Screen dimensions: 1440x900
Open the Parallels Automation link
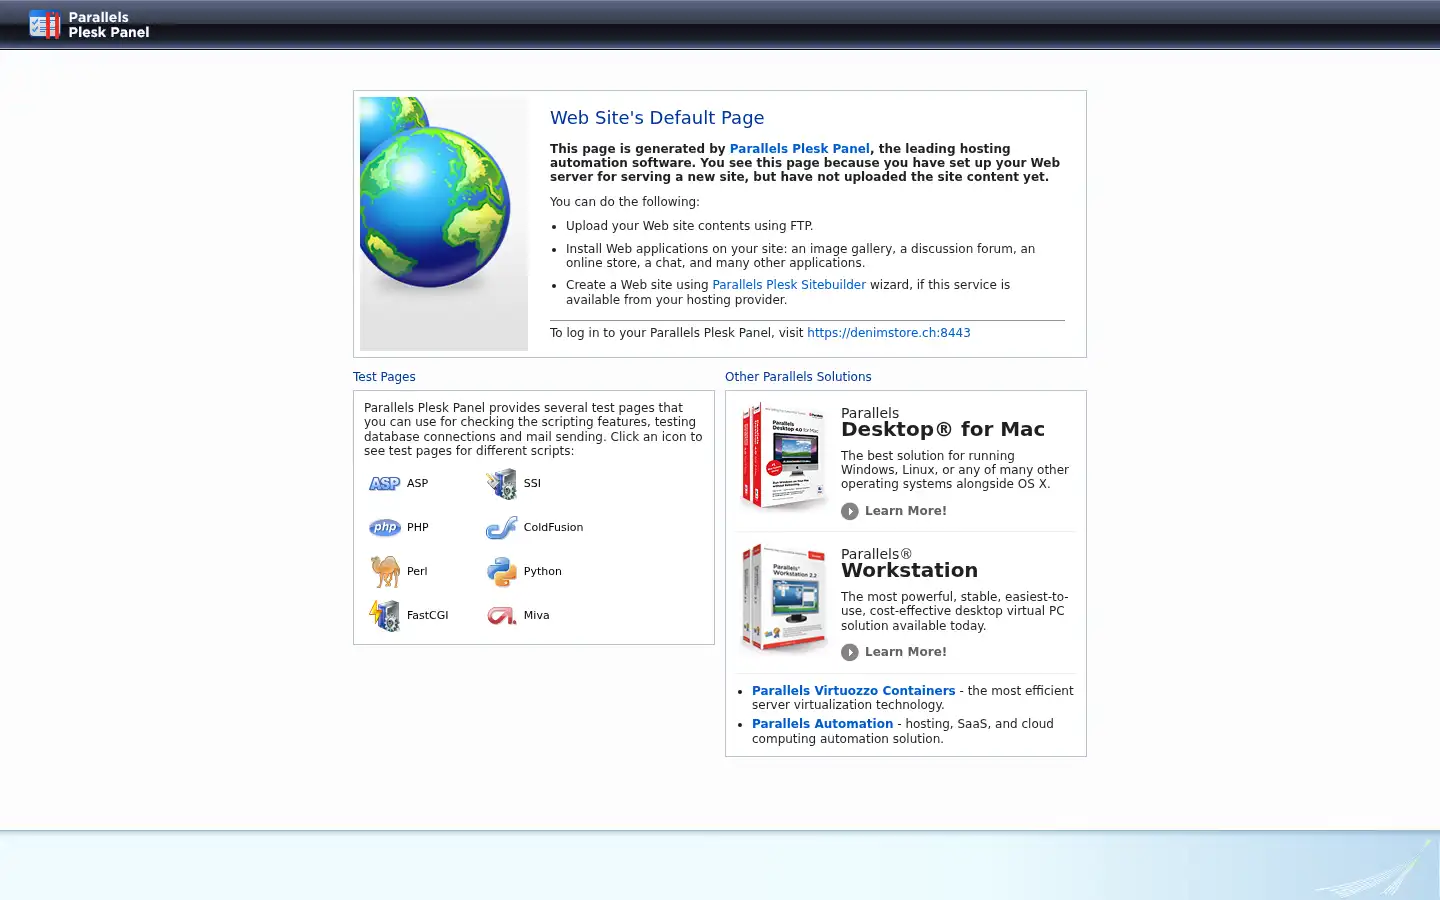(822, 724)
